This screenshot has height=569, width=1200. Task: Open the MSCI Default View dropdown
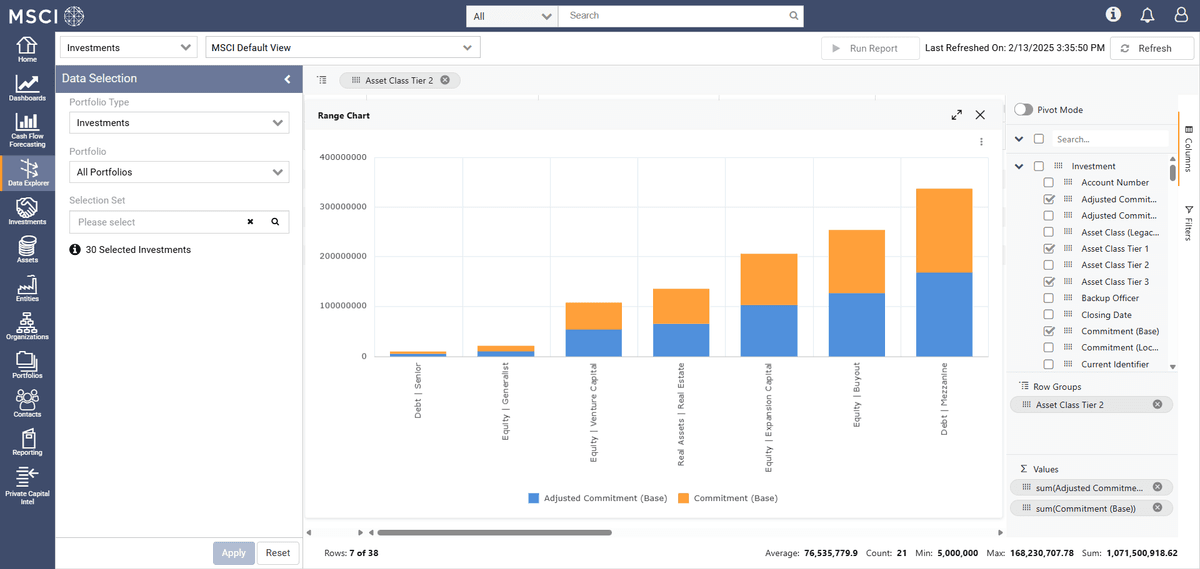pos(342,48)
